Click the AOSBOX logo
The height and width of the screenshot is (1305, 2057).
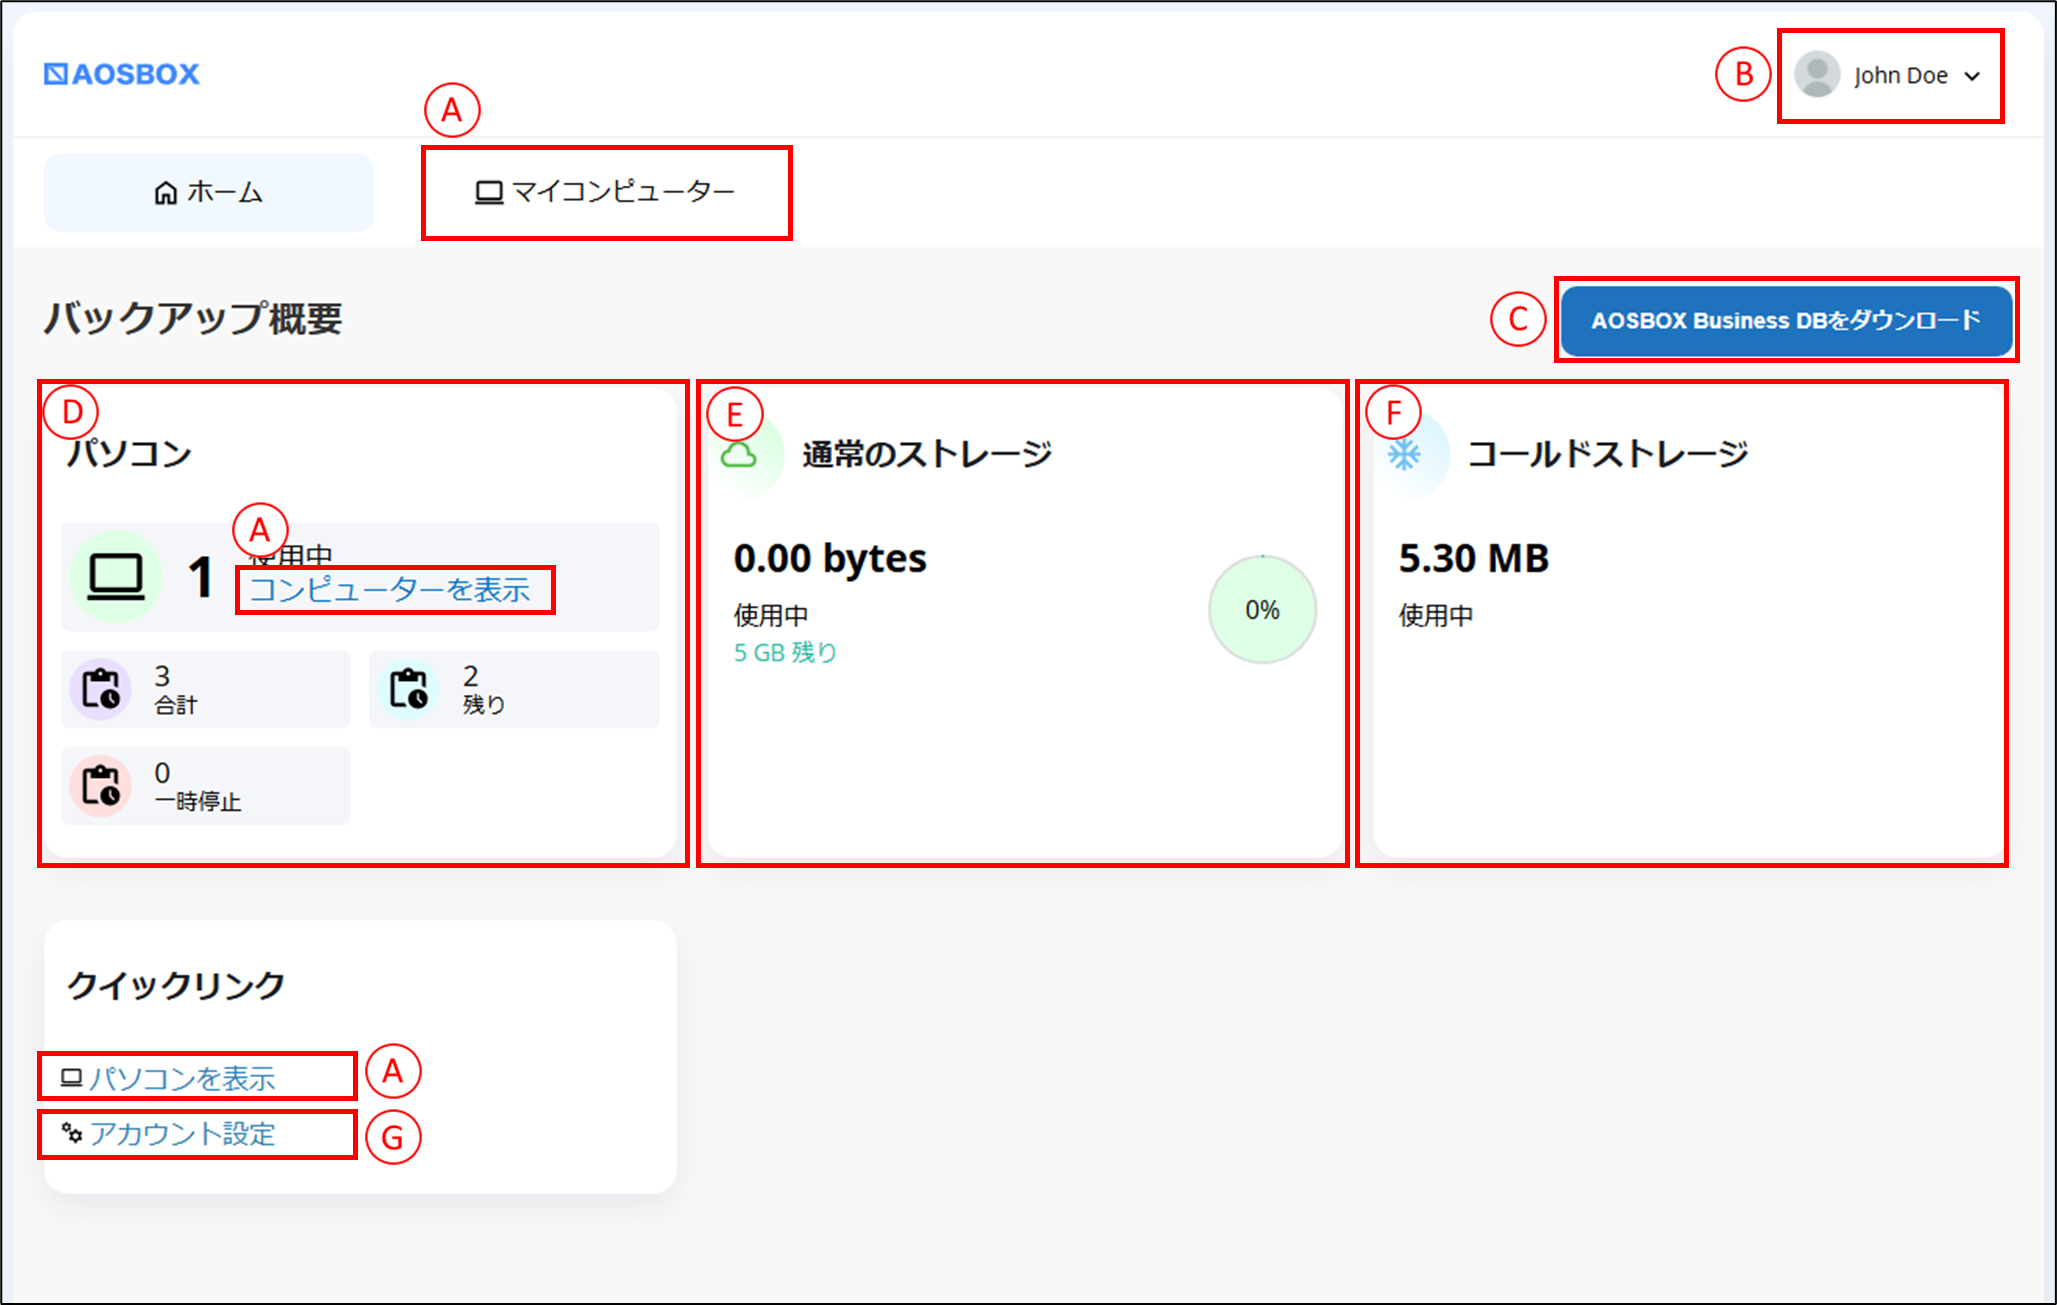pos(122,74)
